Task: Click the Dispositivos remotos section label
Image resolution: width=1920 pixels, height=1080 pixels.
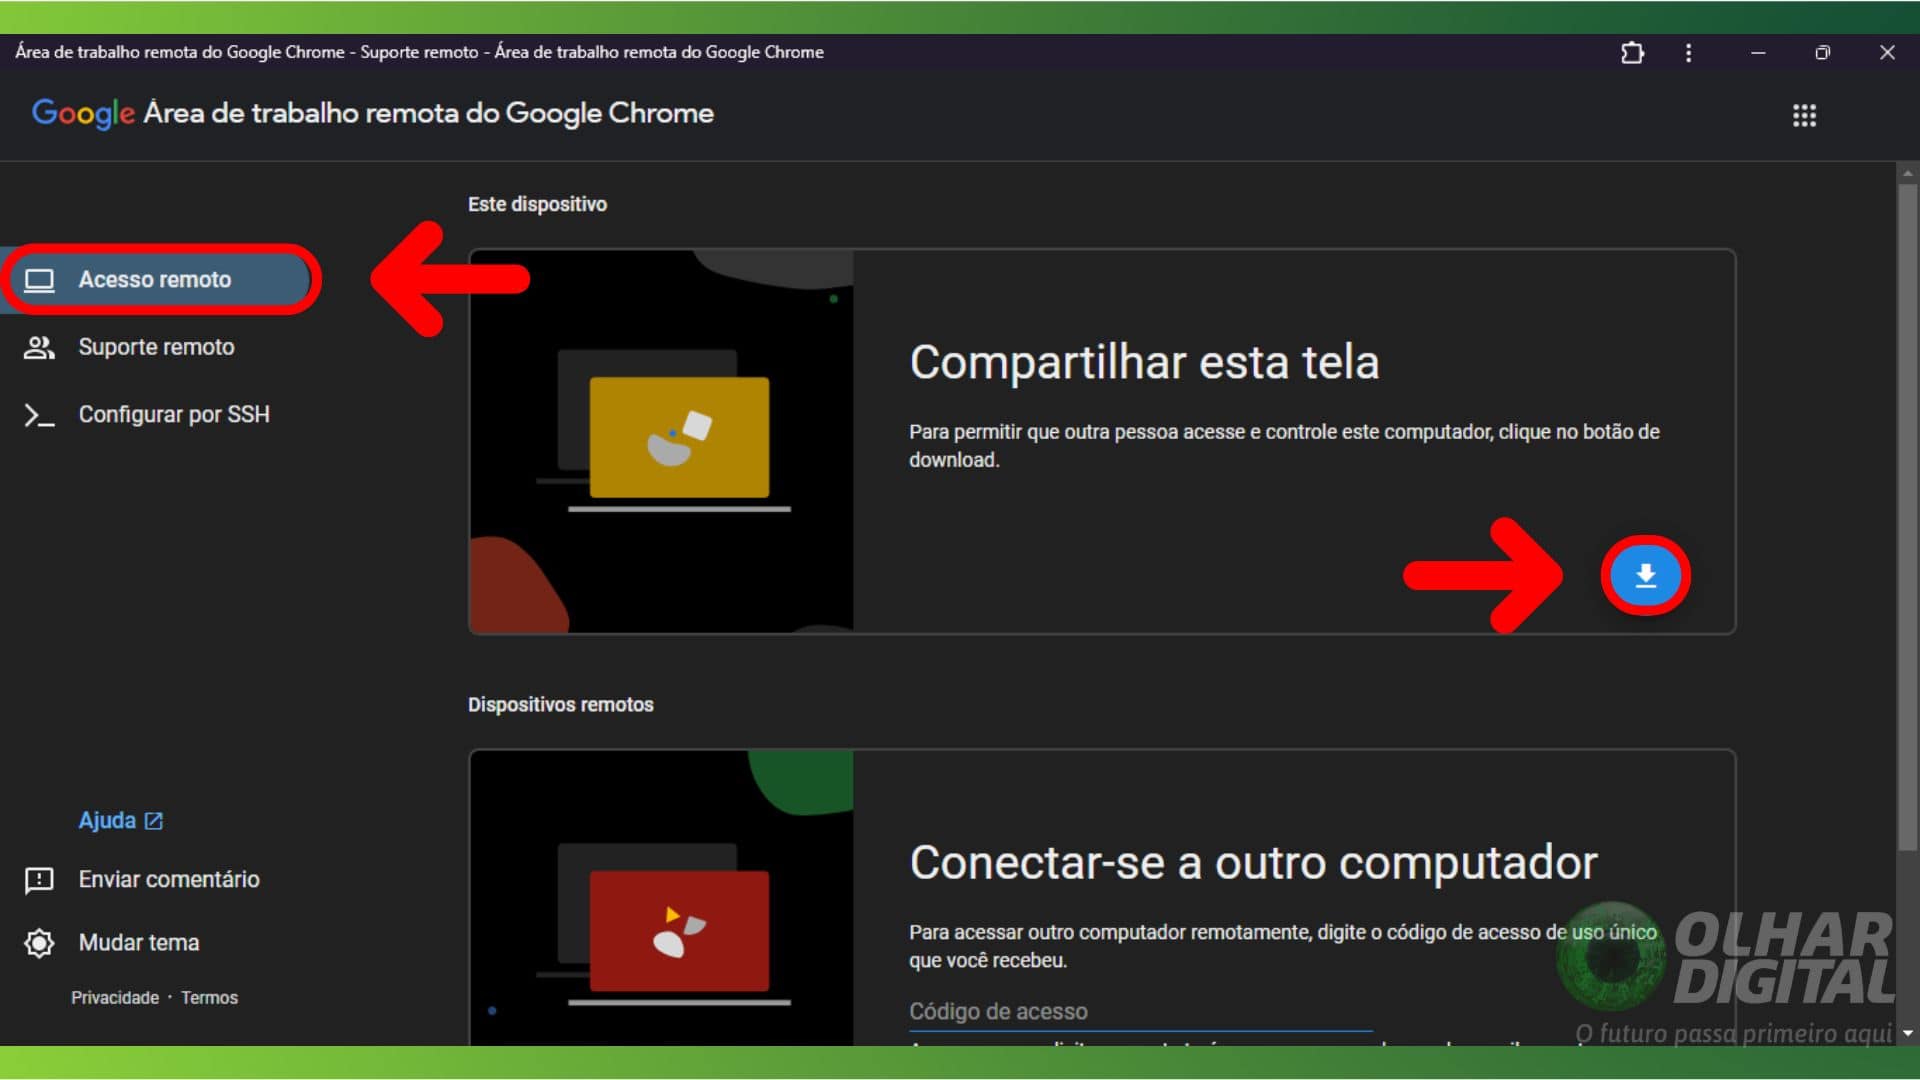Action: [560, 705]
